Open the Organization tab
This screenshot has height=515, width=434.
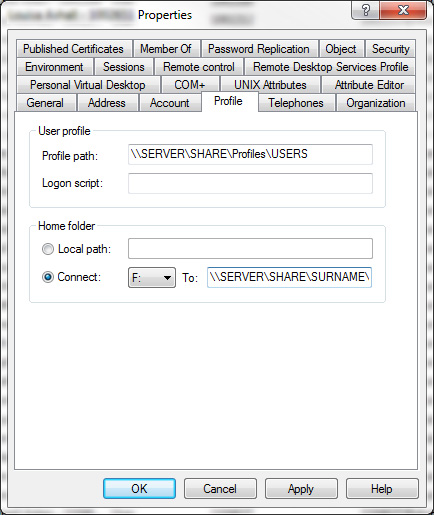[x=376, y=103]
